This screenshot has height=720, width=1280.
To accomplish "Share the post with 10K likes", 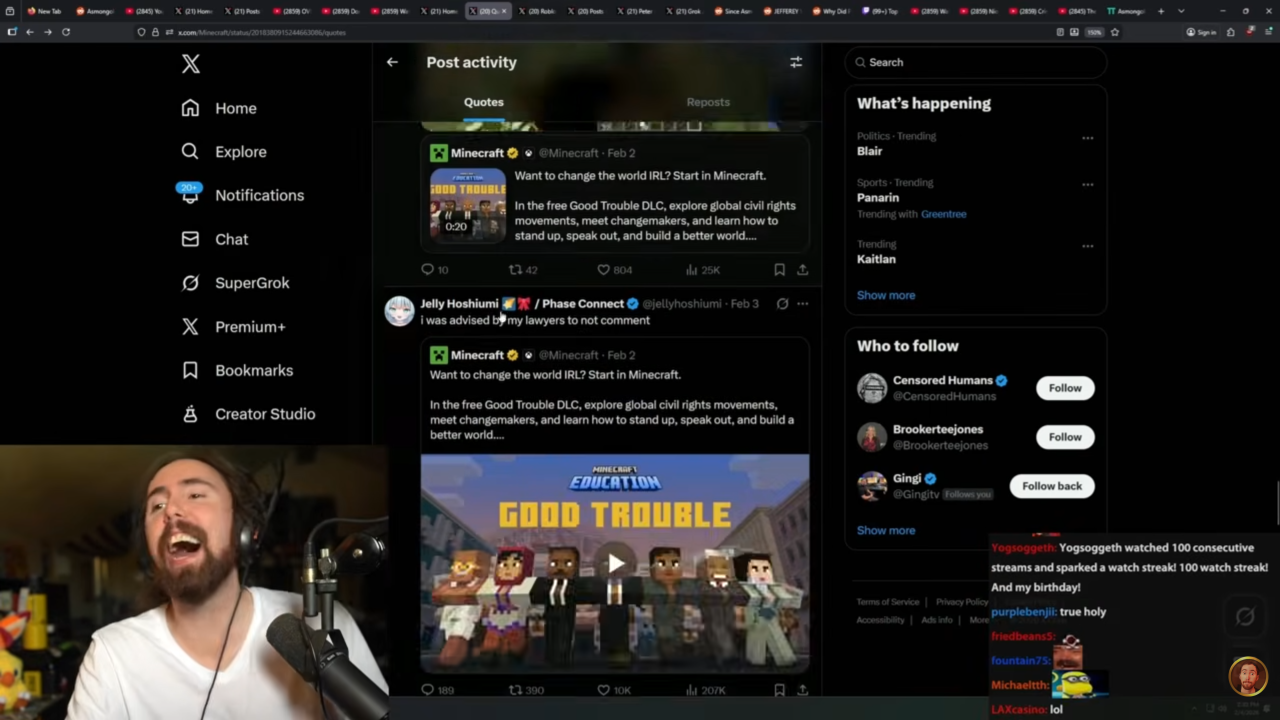I will [x=802, y=690].
